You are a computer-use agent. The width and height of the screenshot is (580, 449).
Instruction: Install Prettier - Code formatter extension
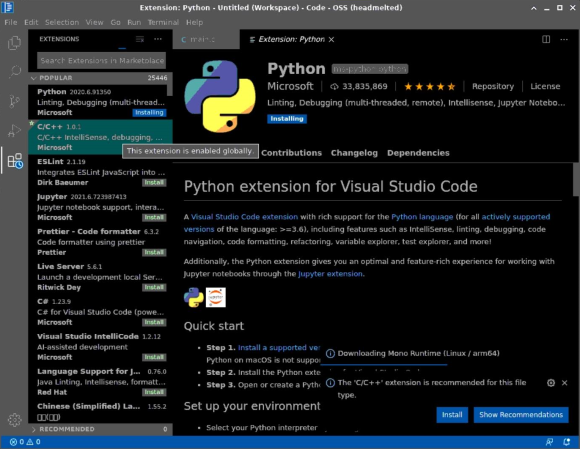[x=154, y=253]
